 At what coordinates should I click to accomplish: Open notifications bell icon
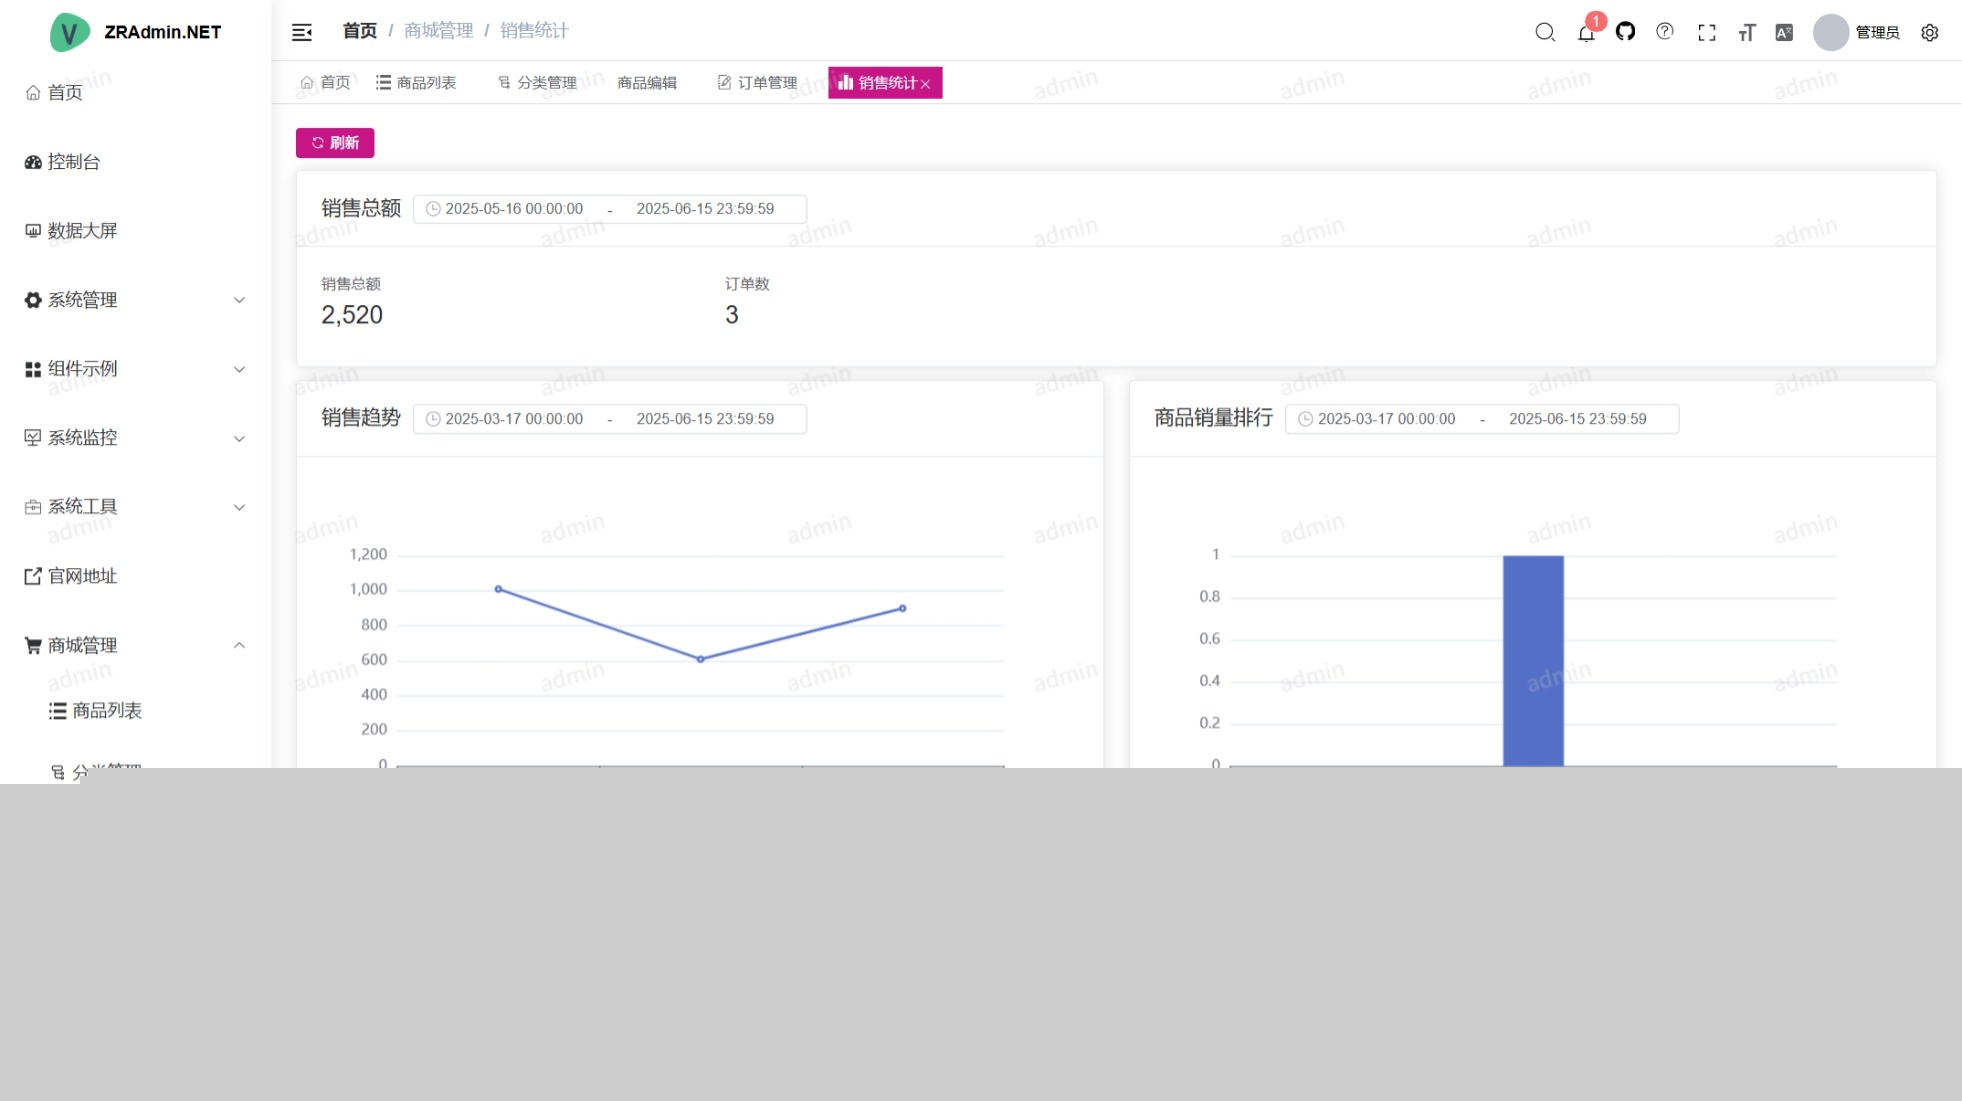1586,33
